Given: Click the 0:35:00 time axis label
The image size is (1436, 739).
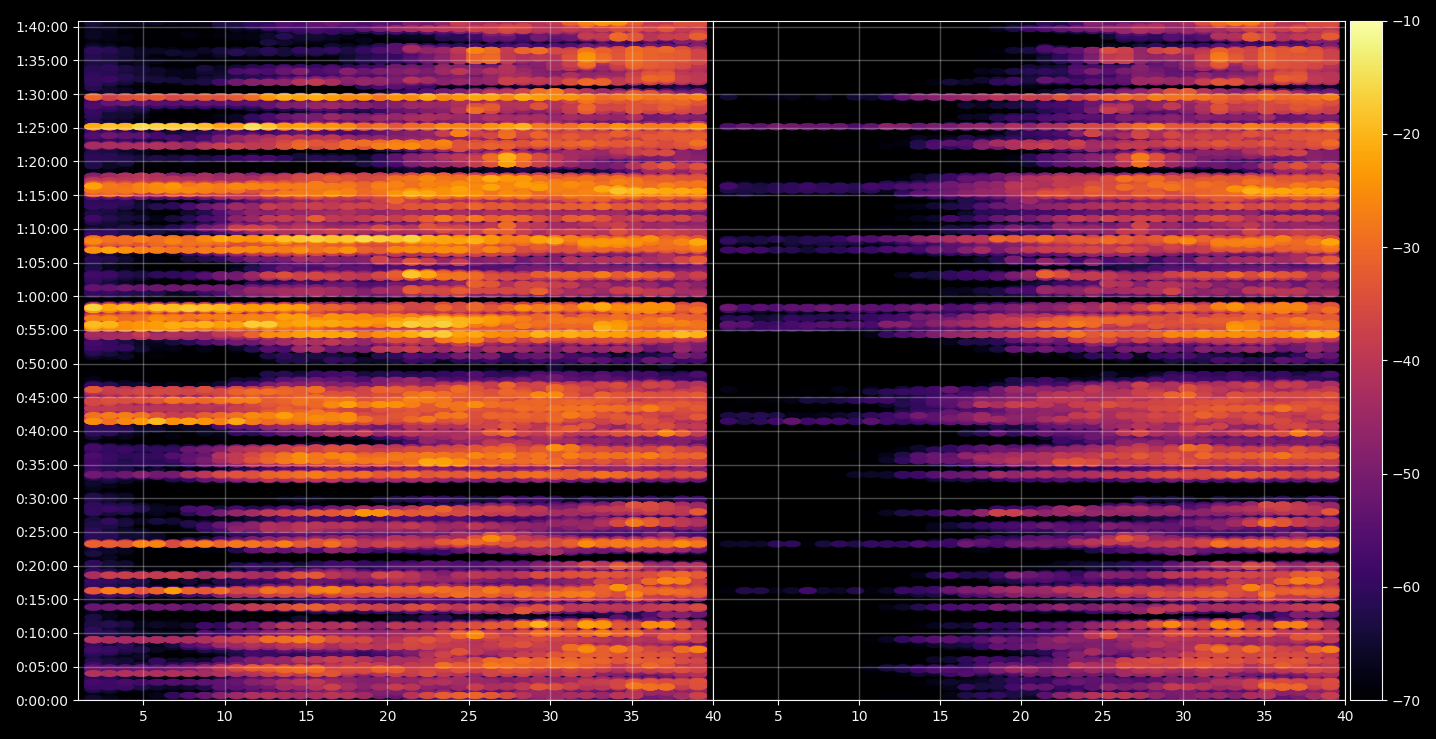Looking at the screenshot, I should pyautogui.click(x=42, y=465).
